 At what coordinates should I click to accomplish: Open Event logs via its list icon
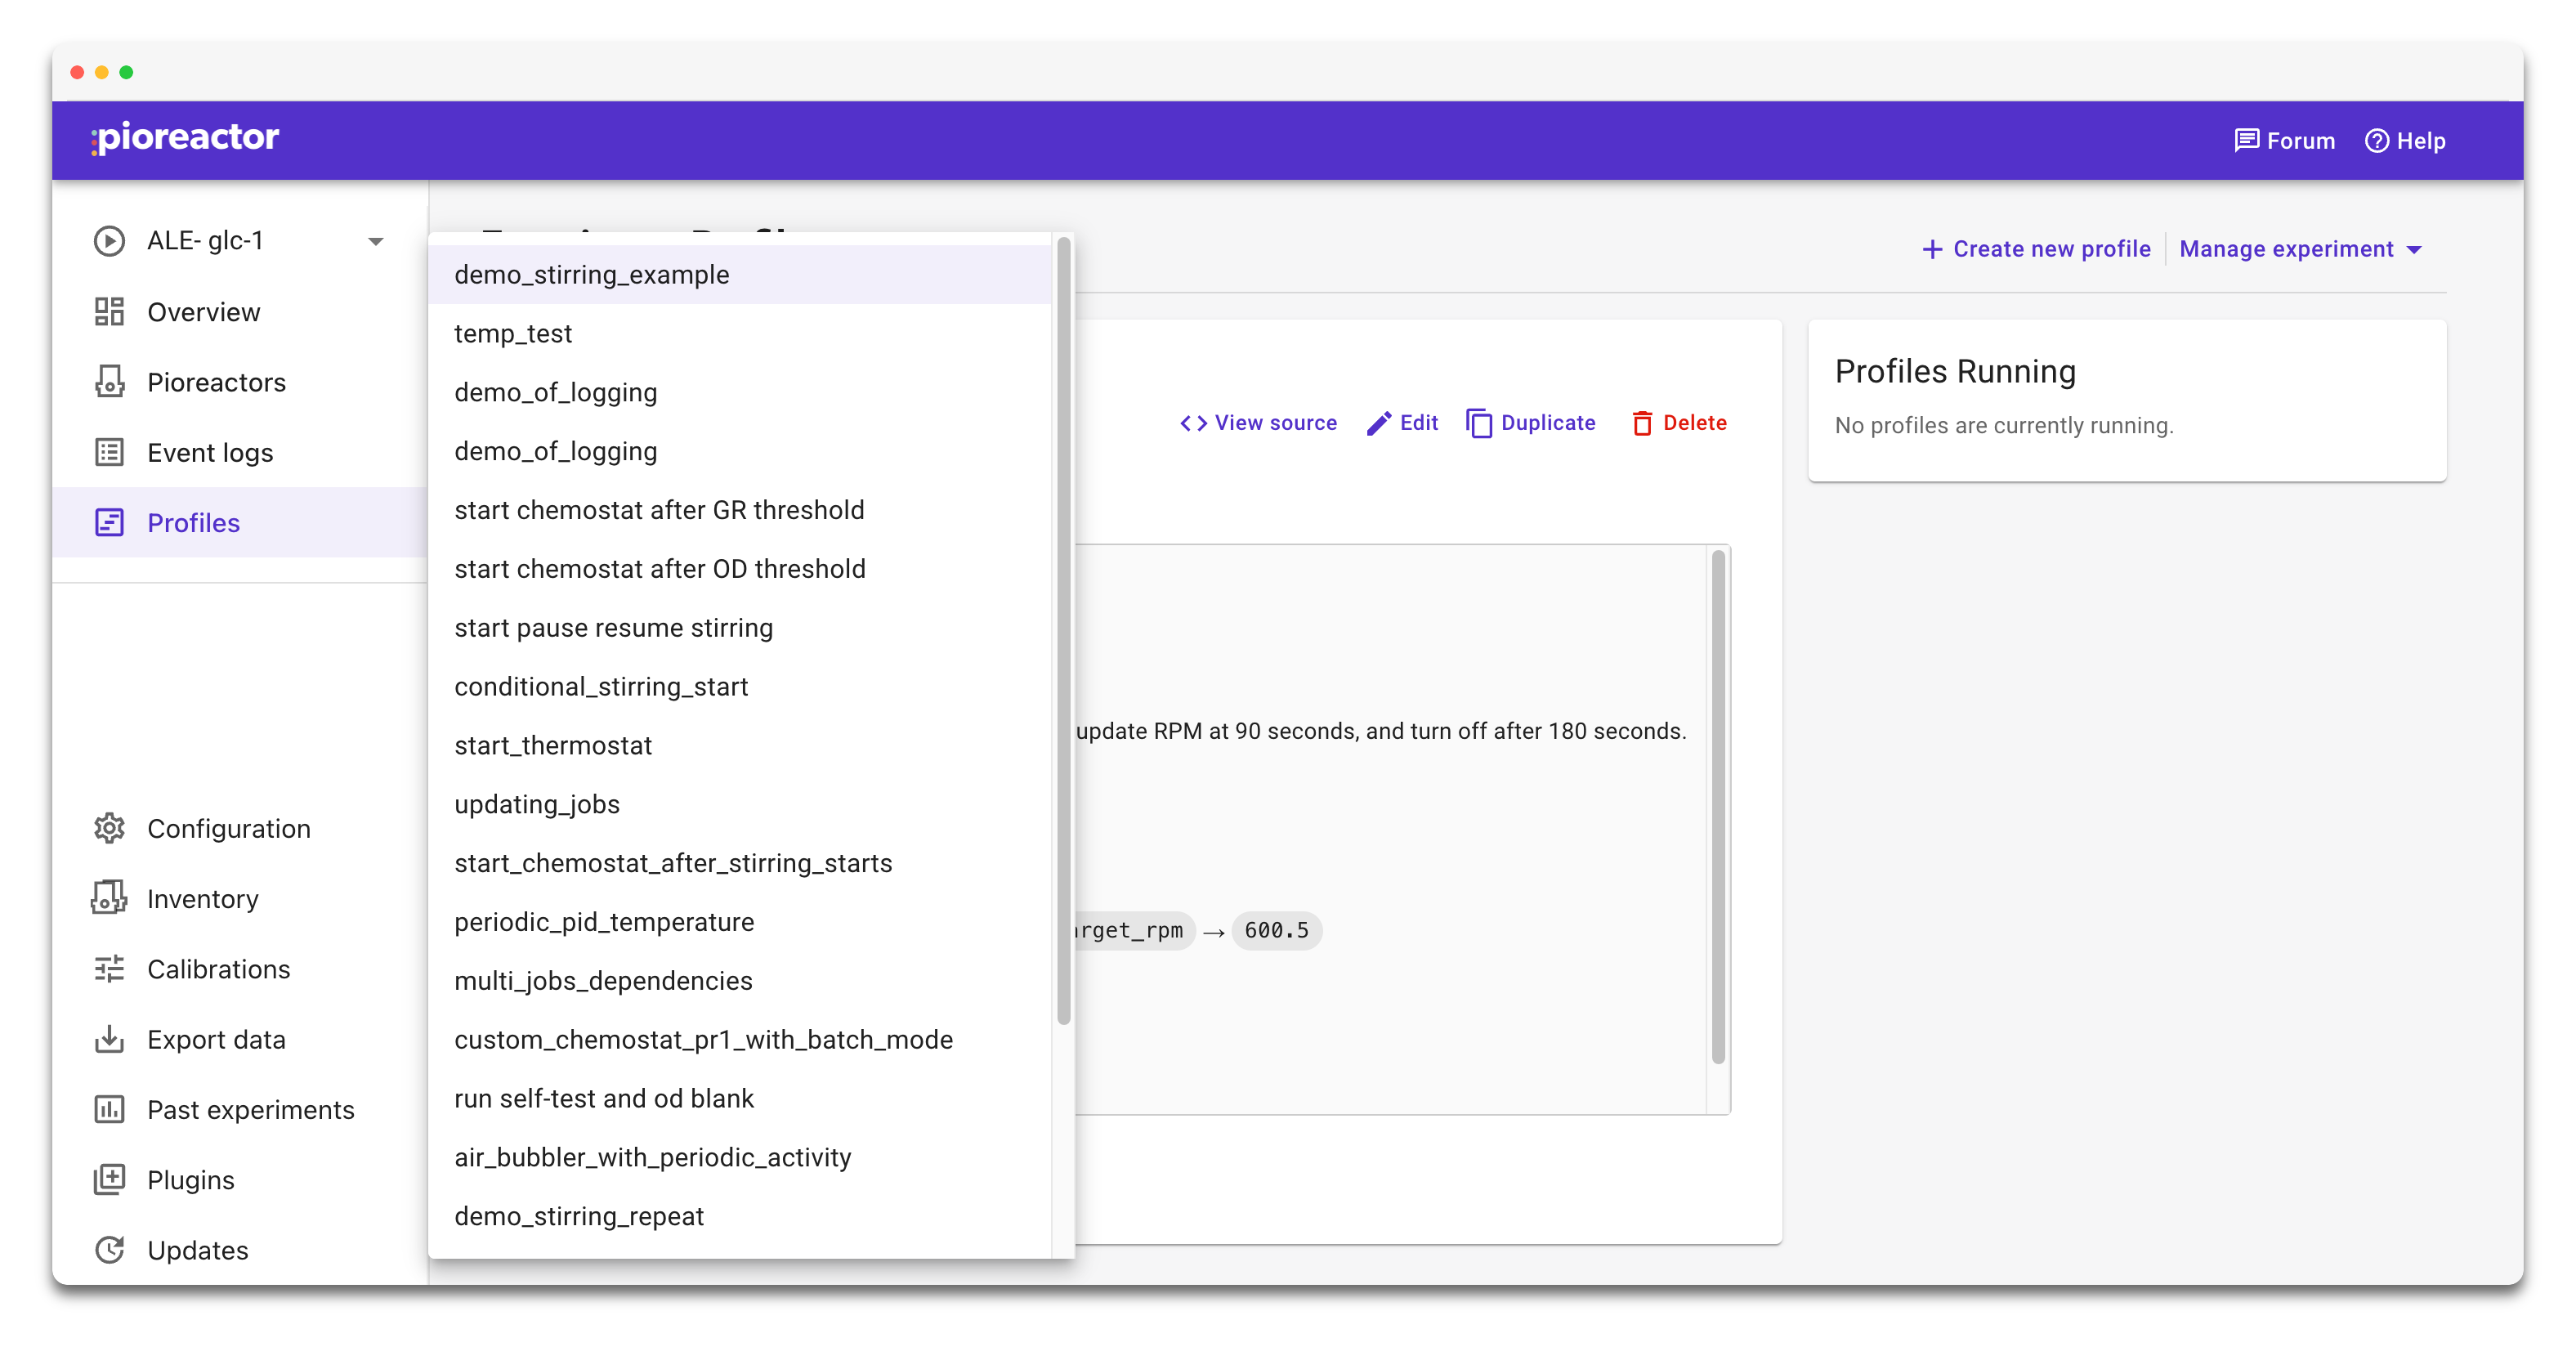point(109,452)
